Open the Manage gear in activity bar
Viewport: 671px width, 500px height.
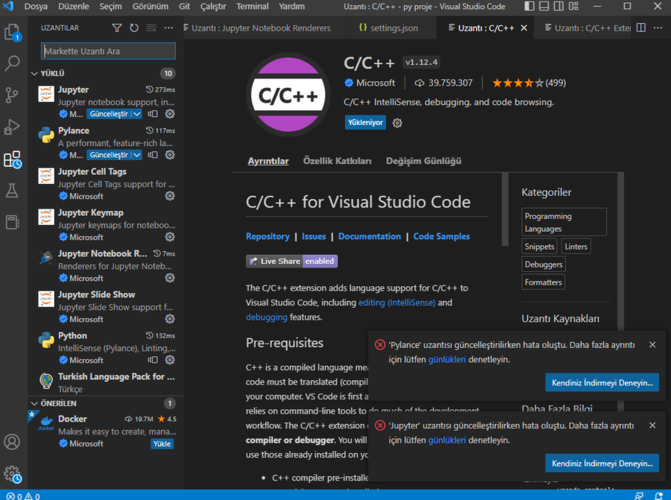(x=12, y=474)
